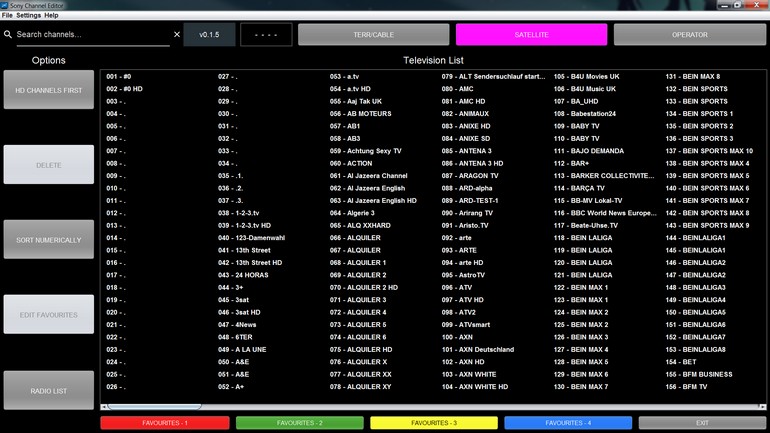This screenshot has height=433, width=770.
Task: Select channel "055 - Aaj Tak UK"
Action: coord(356,101)
